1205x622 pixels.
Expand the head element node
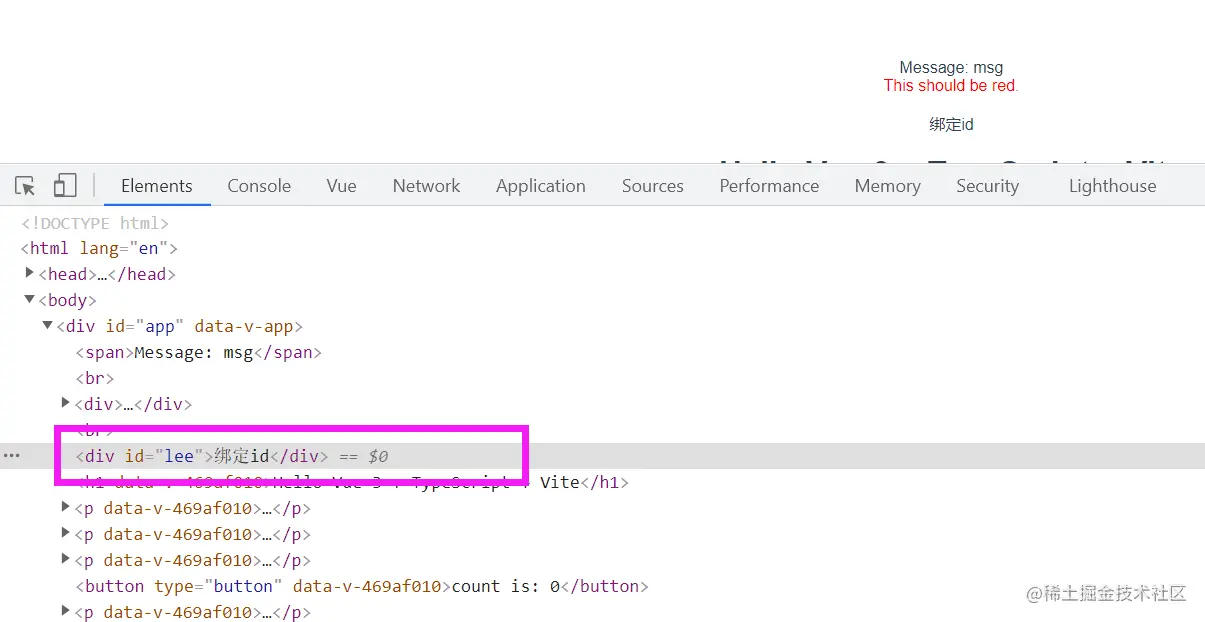coord(30,273)
